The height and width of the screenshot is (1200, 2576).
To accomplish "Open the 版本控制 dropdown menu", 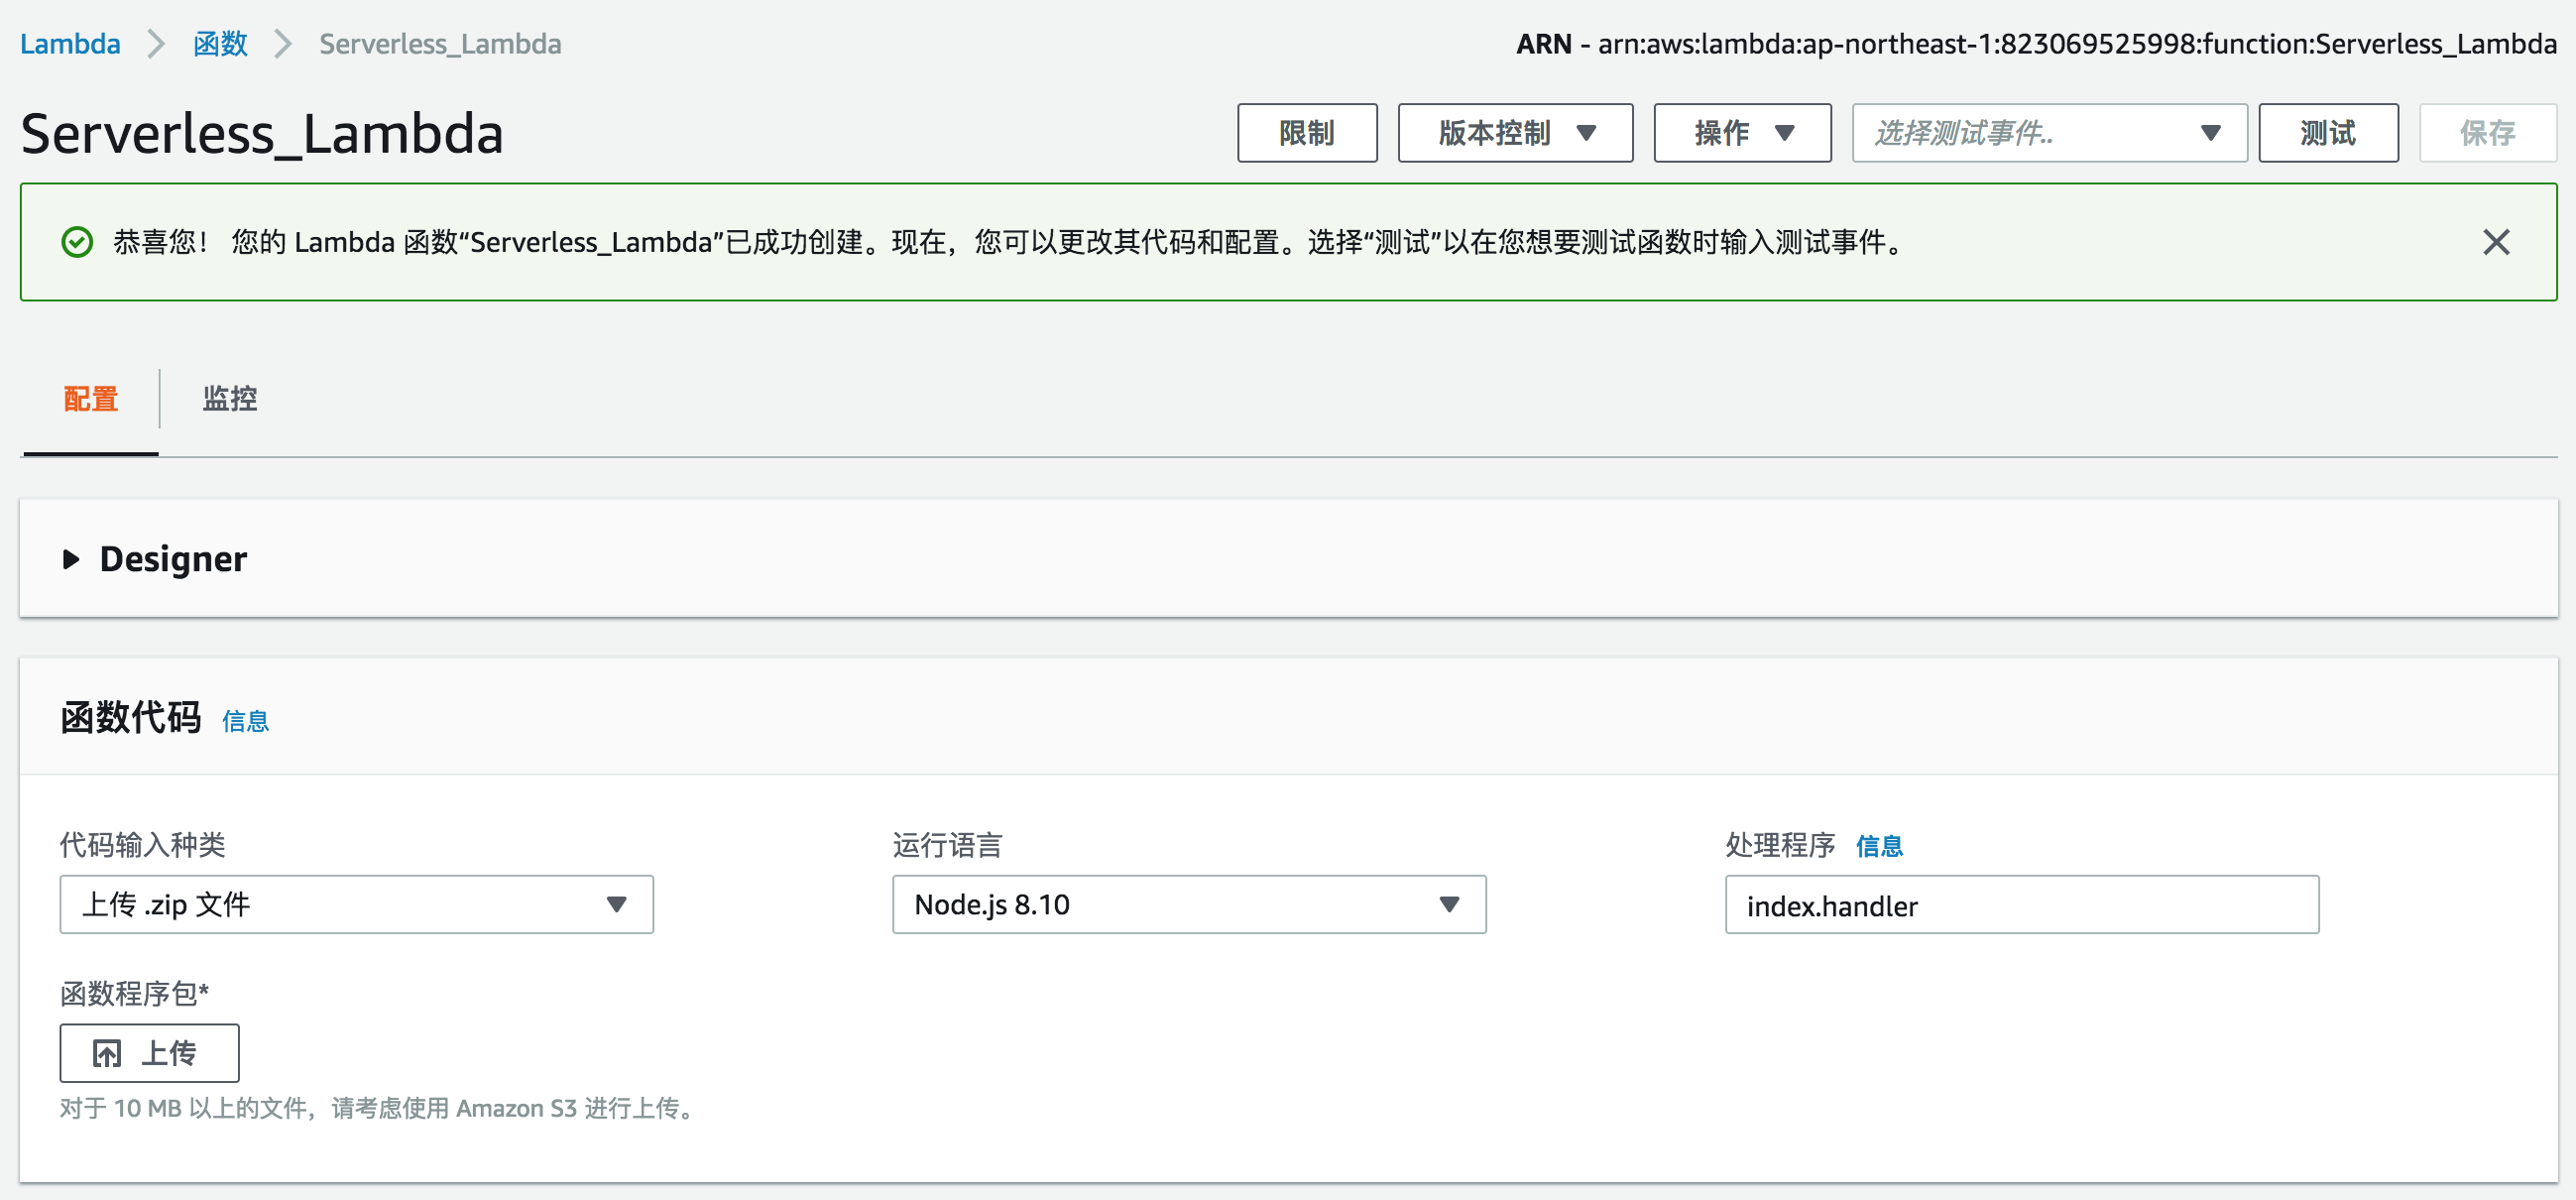I will 1514,133.
